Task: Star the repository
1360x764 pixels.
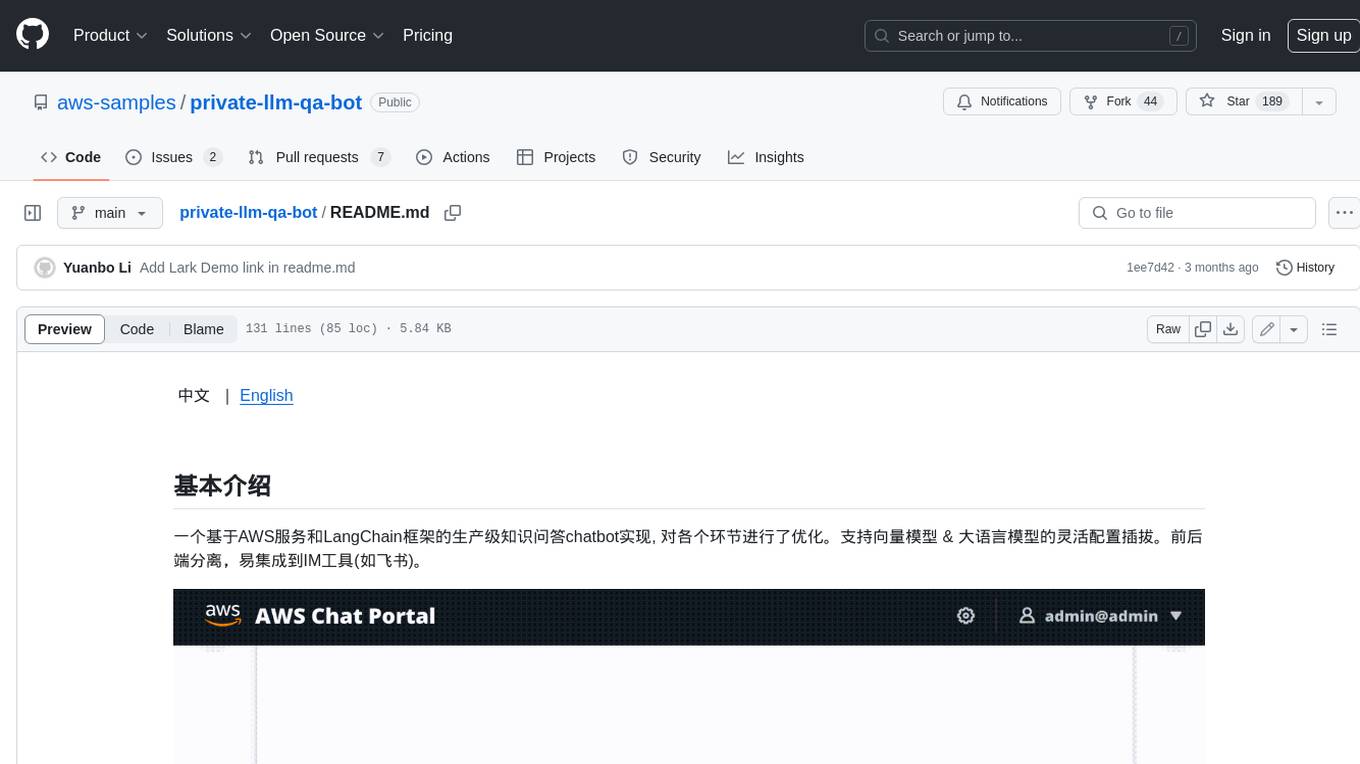Action: (x=1243, y=102)
